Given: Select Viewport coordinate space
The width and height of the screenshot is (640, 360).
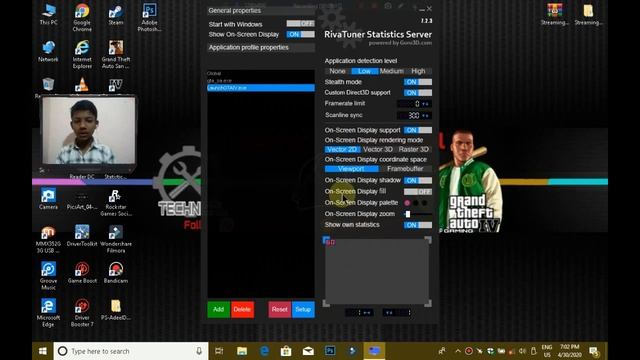Looking at the screenshot, I should (351, 169).
